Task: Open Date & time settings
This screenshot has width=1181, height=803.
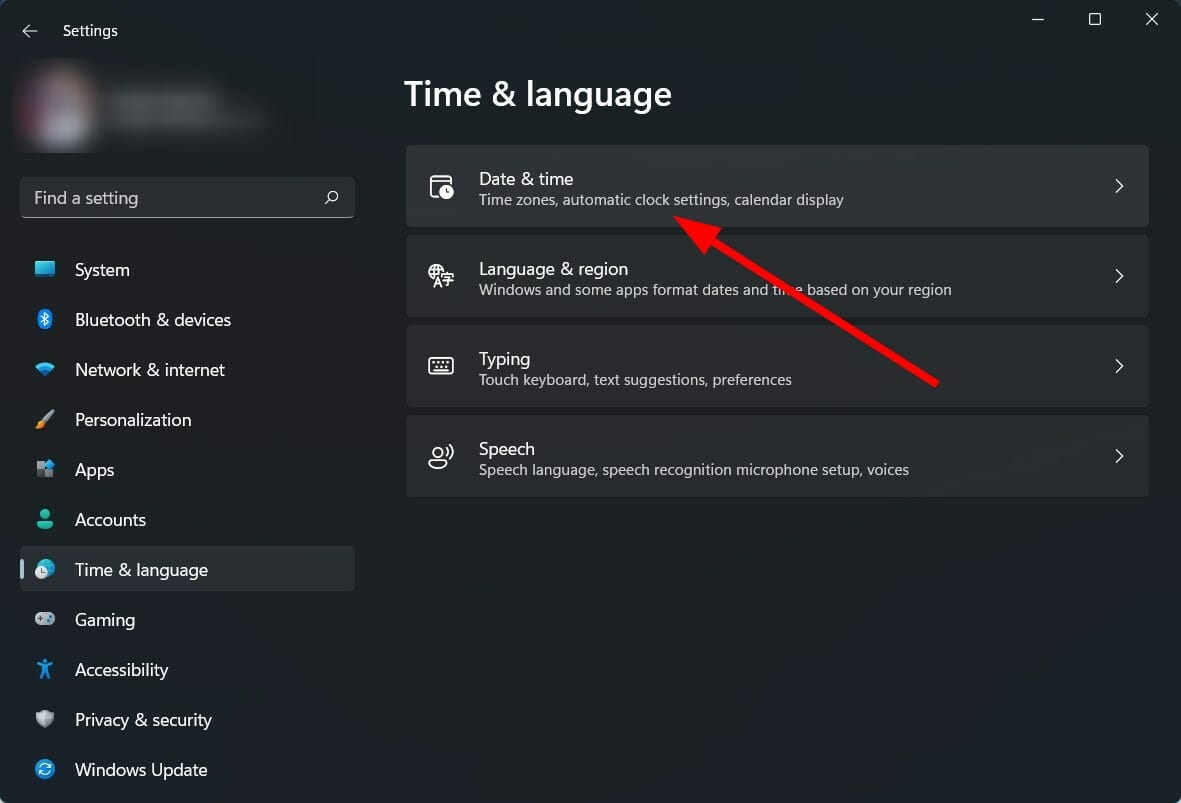Action: click(700, 186)
